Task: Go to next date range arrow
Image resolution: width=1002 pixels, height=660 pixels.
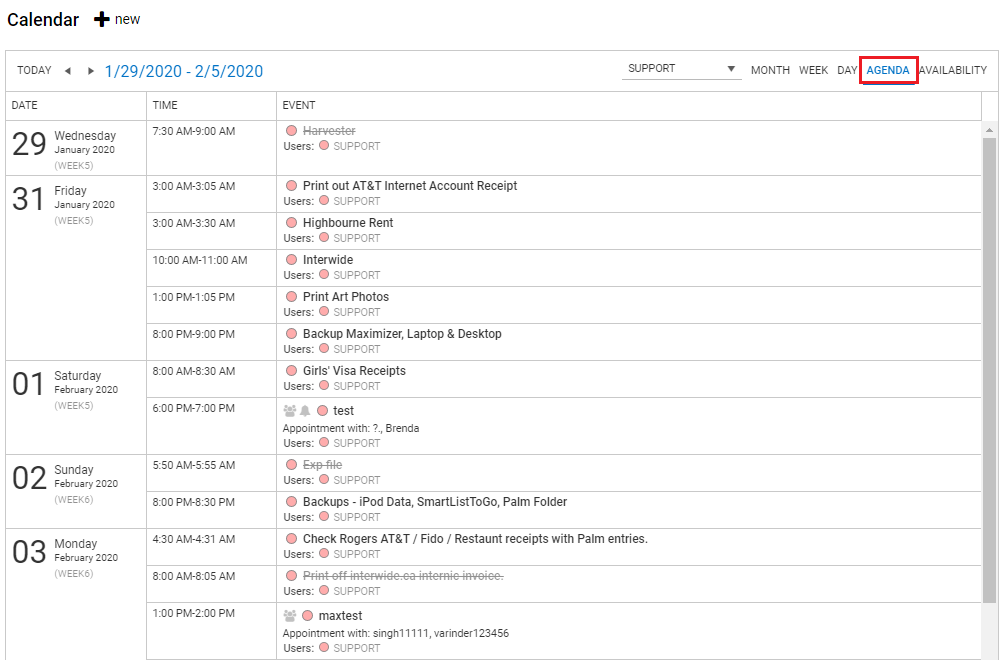Action: click(x=91, y=71)
